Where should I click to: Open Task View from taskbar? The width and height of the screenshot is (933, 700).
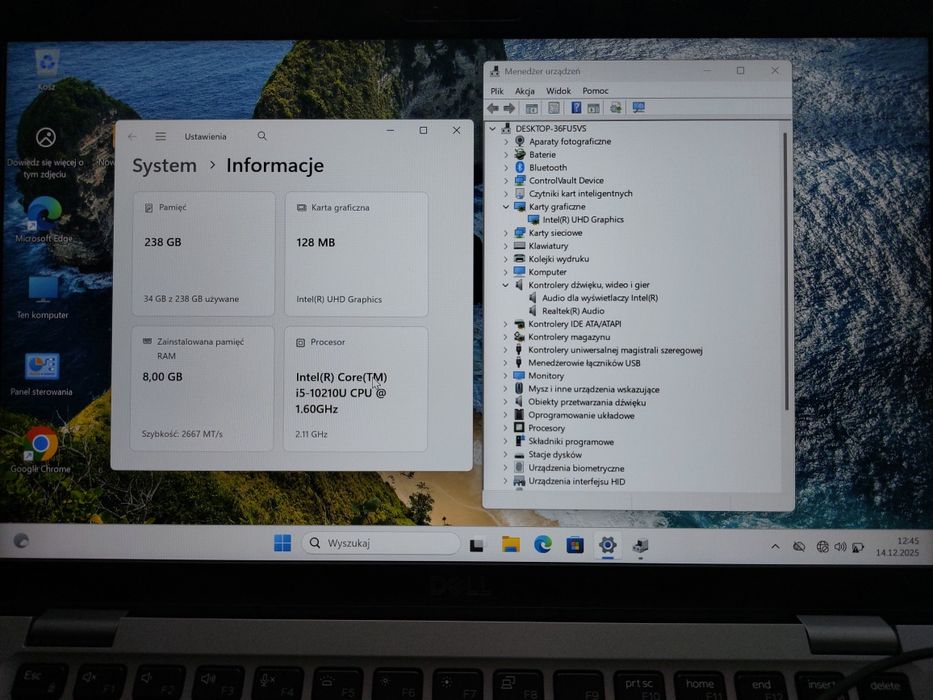click(477, 545)
